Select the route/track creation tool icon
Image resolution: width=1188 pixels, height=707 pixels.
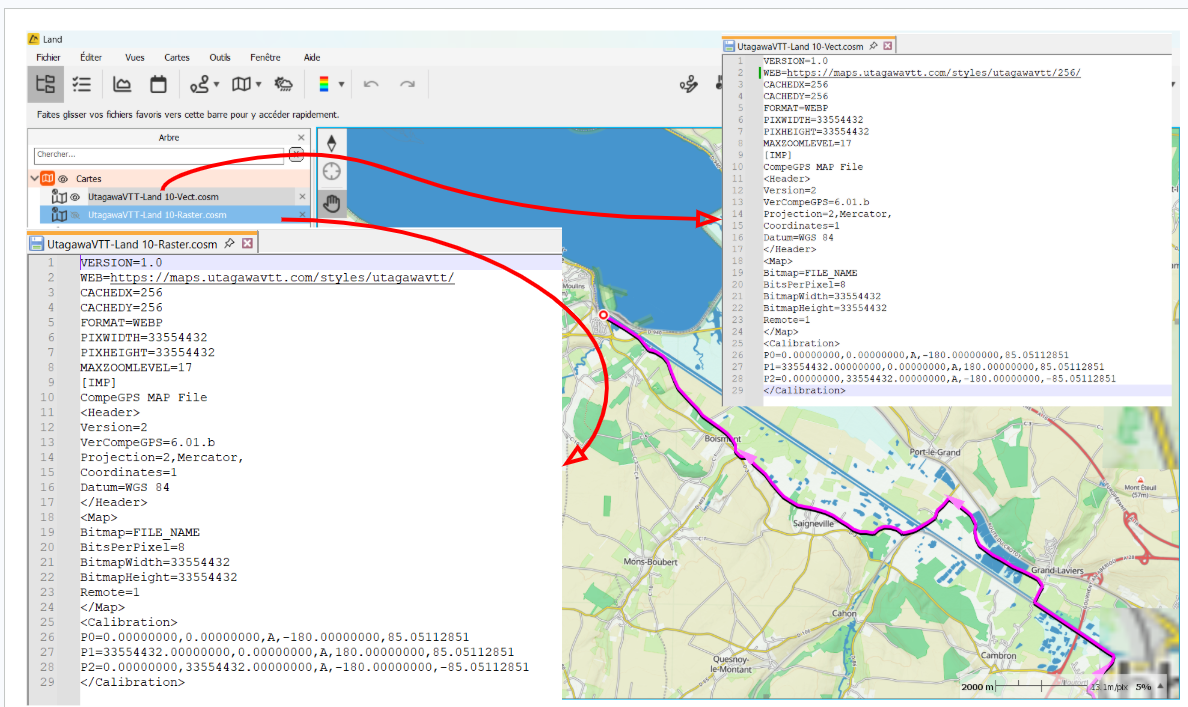[199, 84]
